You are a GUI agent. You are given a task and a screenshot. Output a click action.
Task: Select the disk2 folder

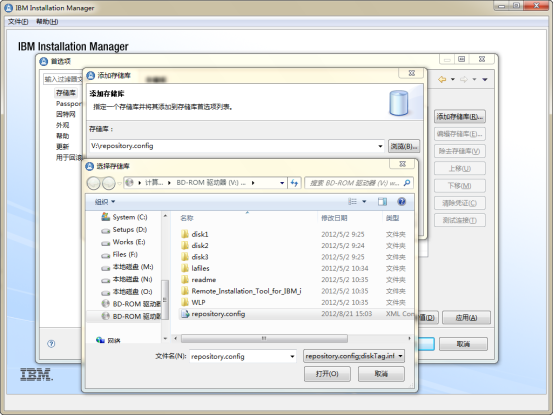pyautogui.click(x=195, y=245)
